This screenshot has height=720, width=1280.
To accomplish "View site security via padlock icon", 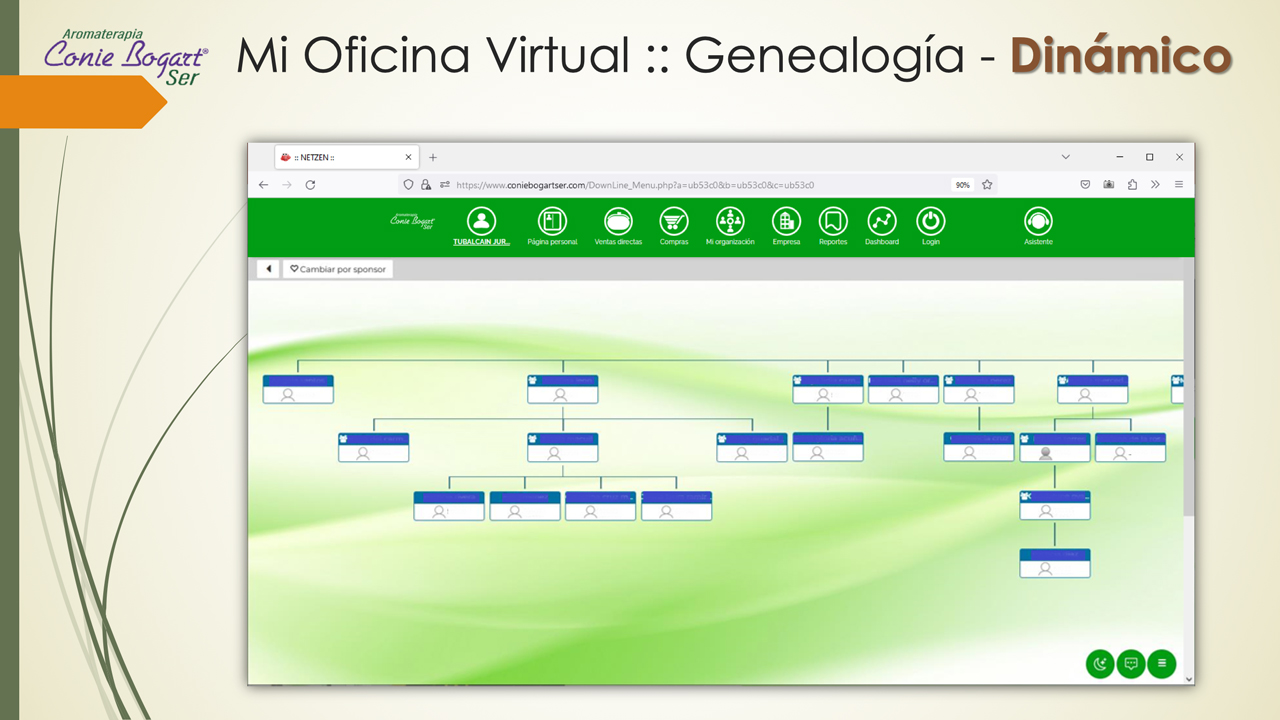I will pos(426,185).
